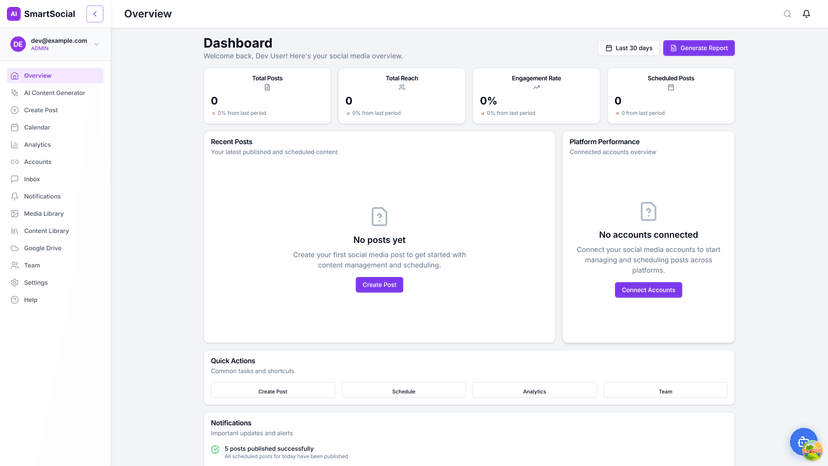Collapse the sidebar with chevron button

click(95, 14)
